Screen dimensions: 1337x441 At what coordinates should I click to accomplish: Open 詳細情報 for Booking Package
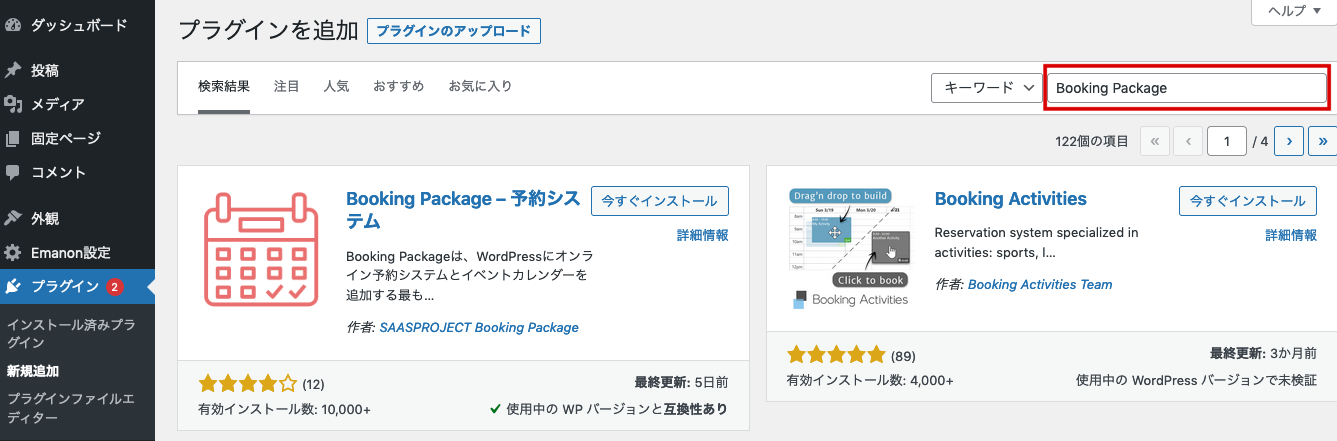[x=702, y=236]
